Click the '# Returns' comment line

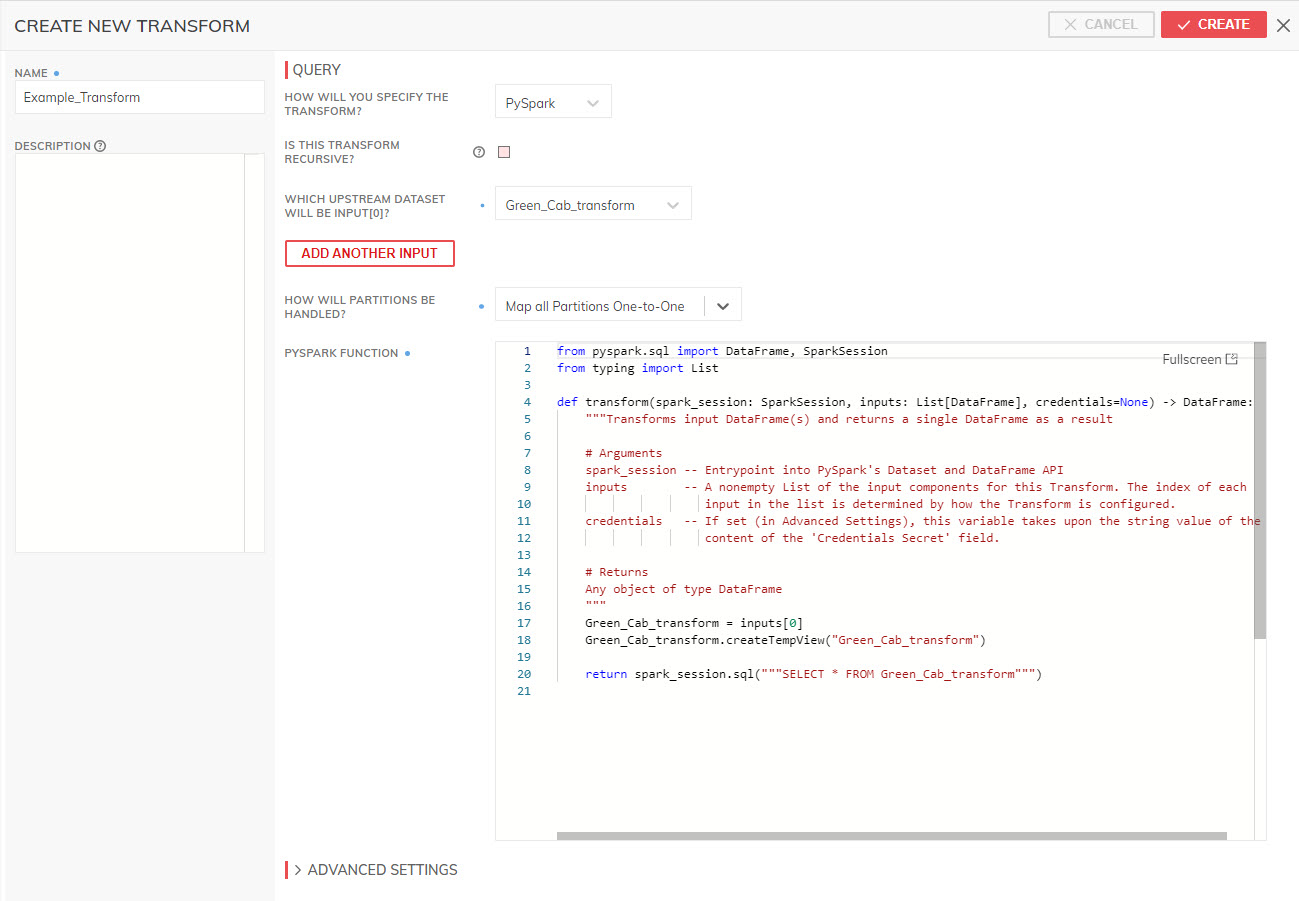click(616, 572)
